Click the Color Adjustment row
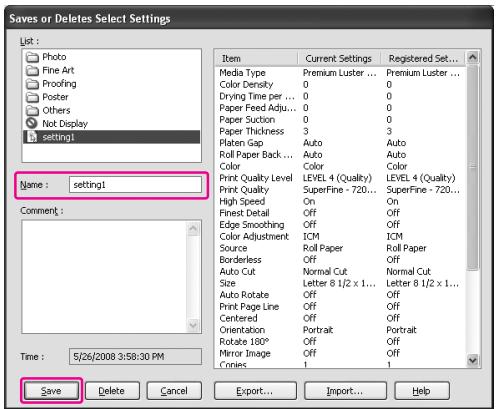The height and width of the screenshot is (409, 496). (x=340, y=236)
